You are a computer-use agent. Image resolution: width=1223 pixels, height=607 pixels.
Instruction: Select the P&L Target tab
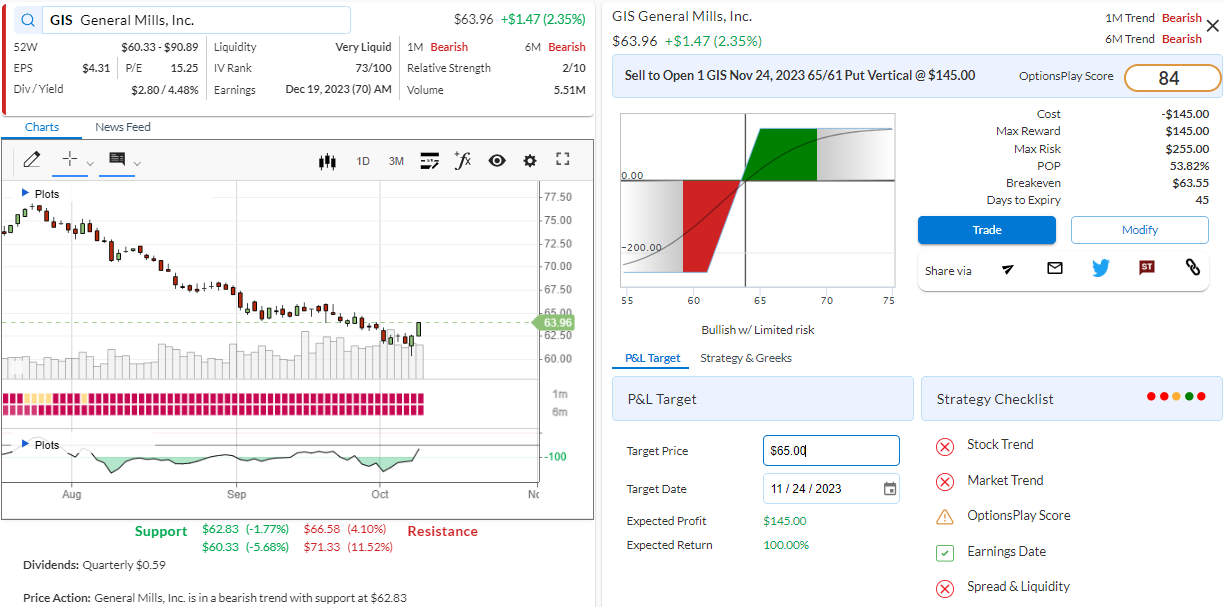click(651, 358)
